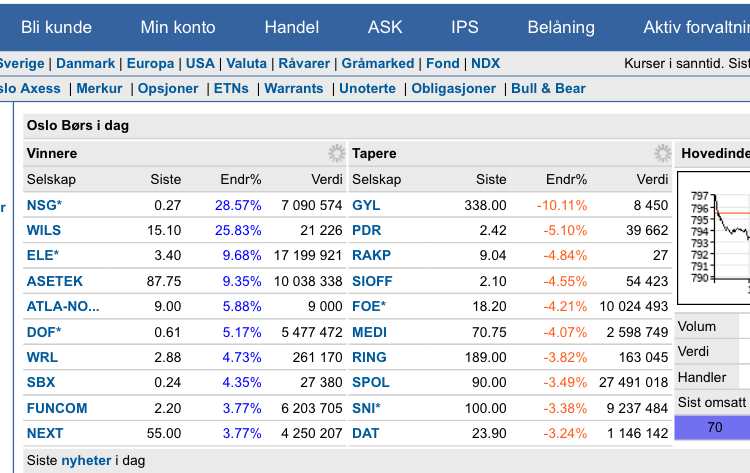Image resolution: width=750 pixels, height=473 pixels.
Task: Click the Hovedindeks chart thumbnail
Action: (x=713, y=238)
